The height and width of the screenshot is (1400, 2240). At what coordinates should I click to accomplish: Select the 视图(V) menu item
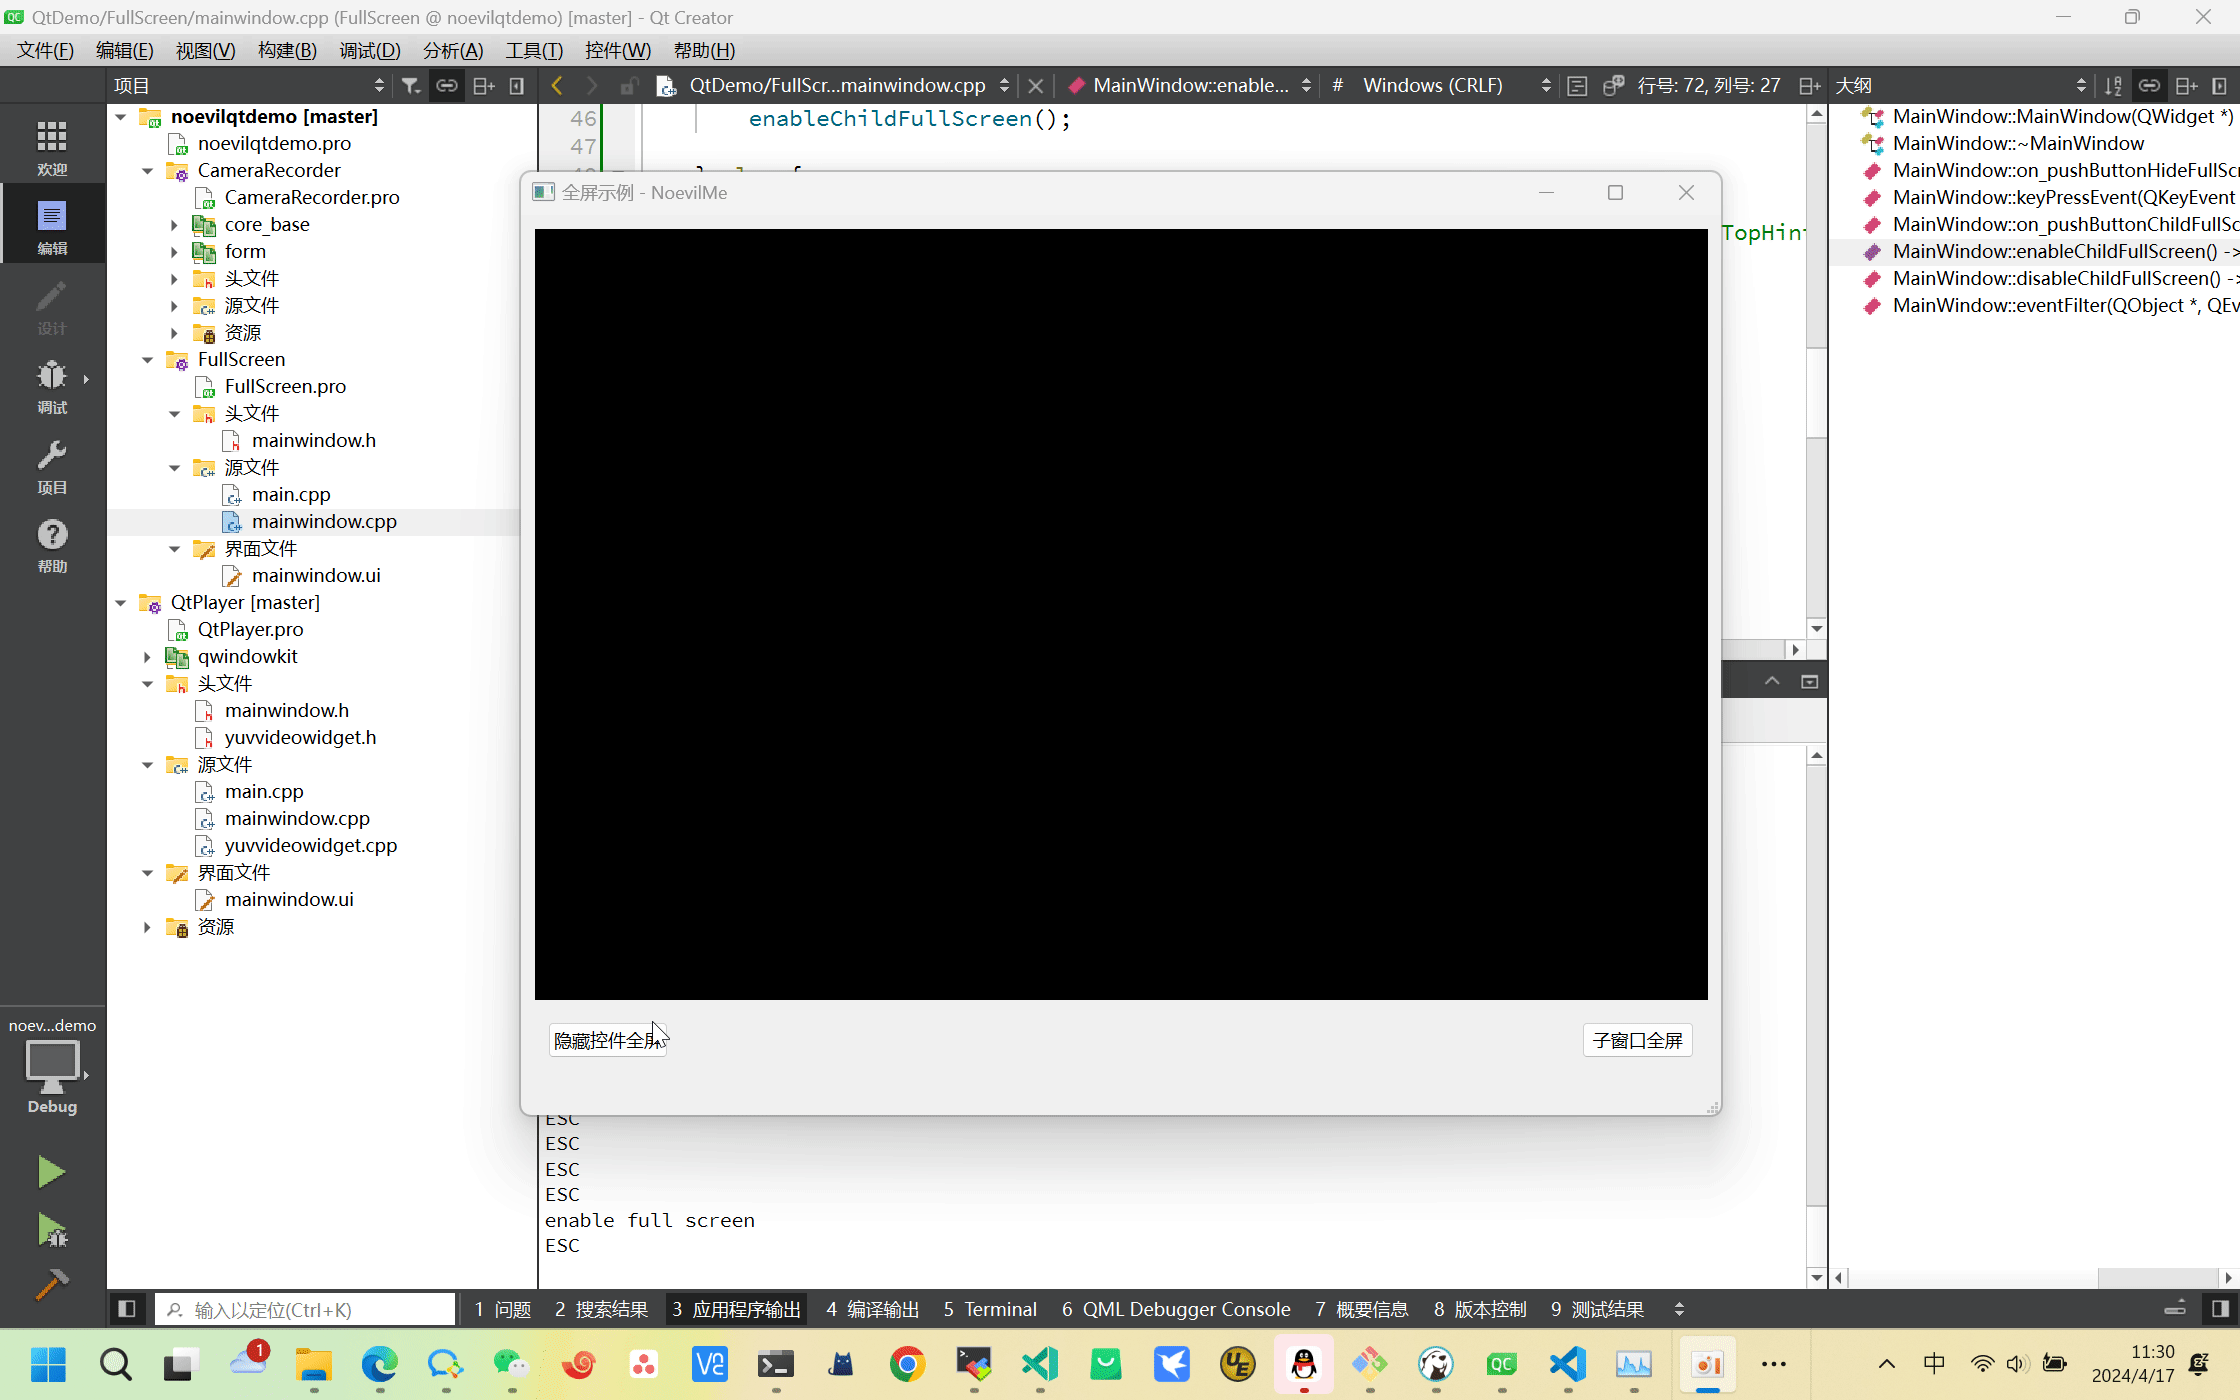(205, 50)
